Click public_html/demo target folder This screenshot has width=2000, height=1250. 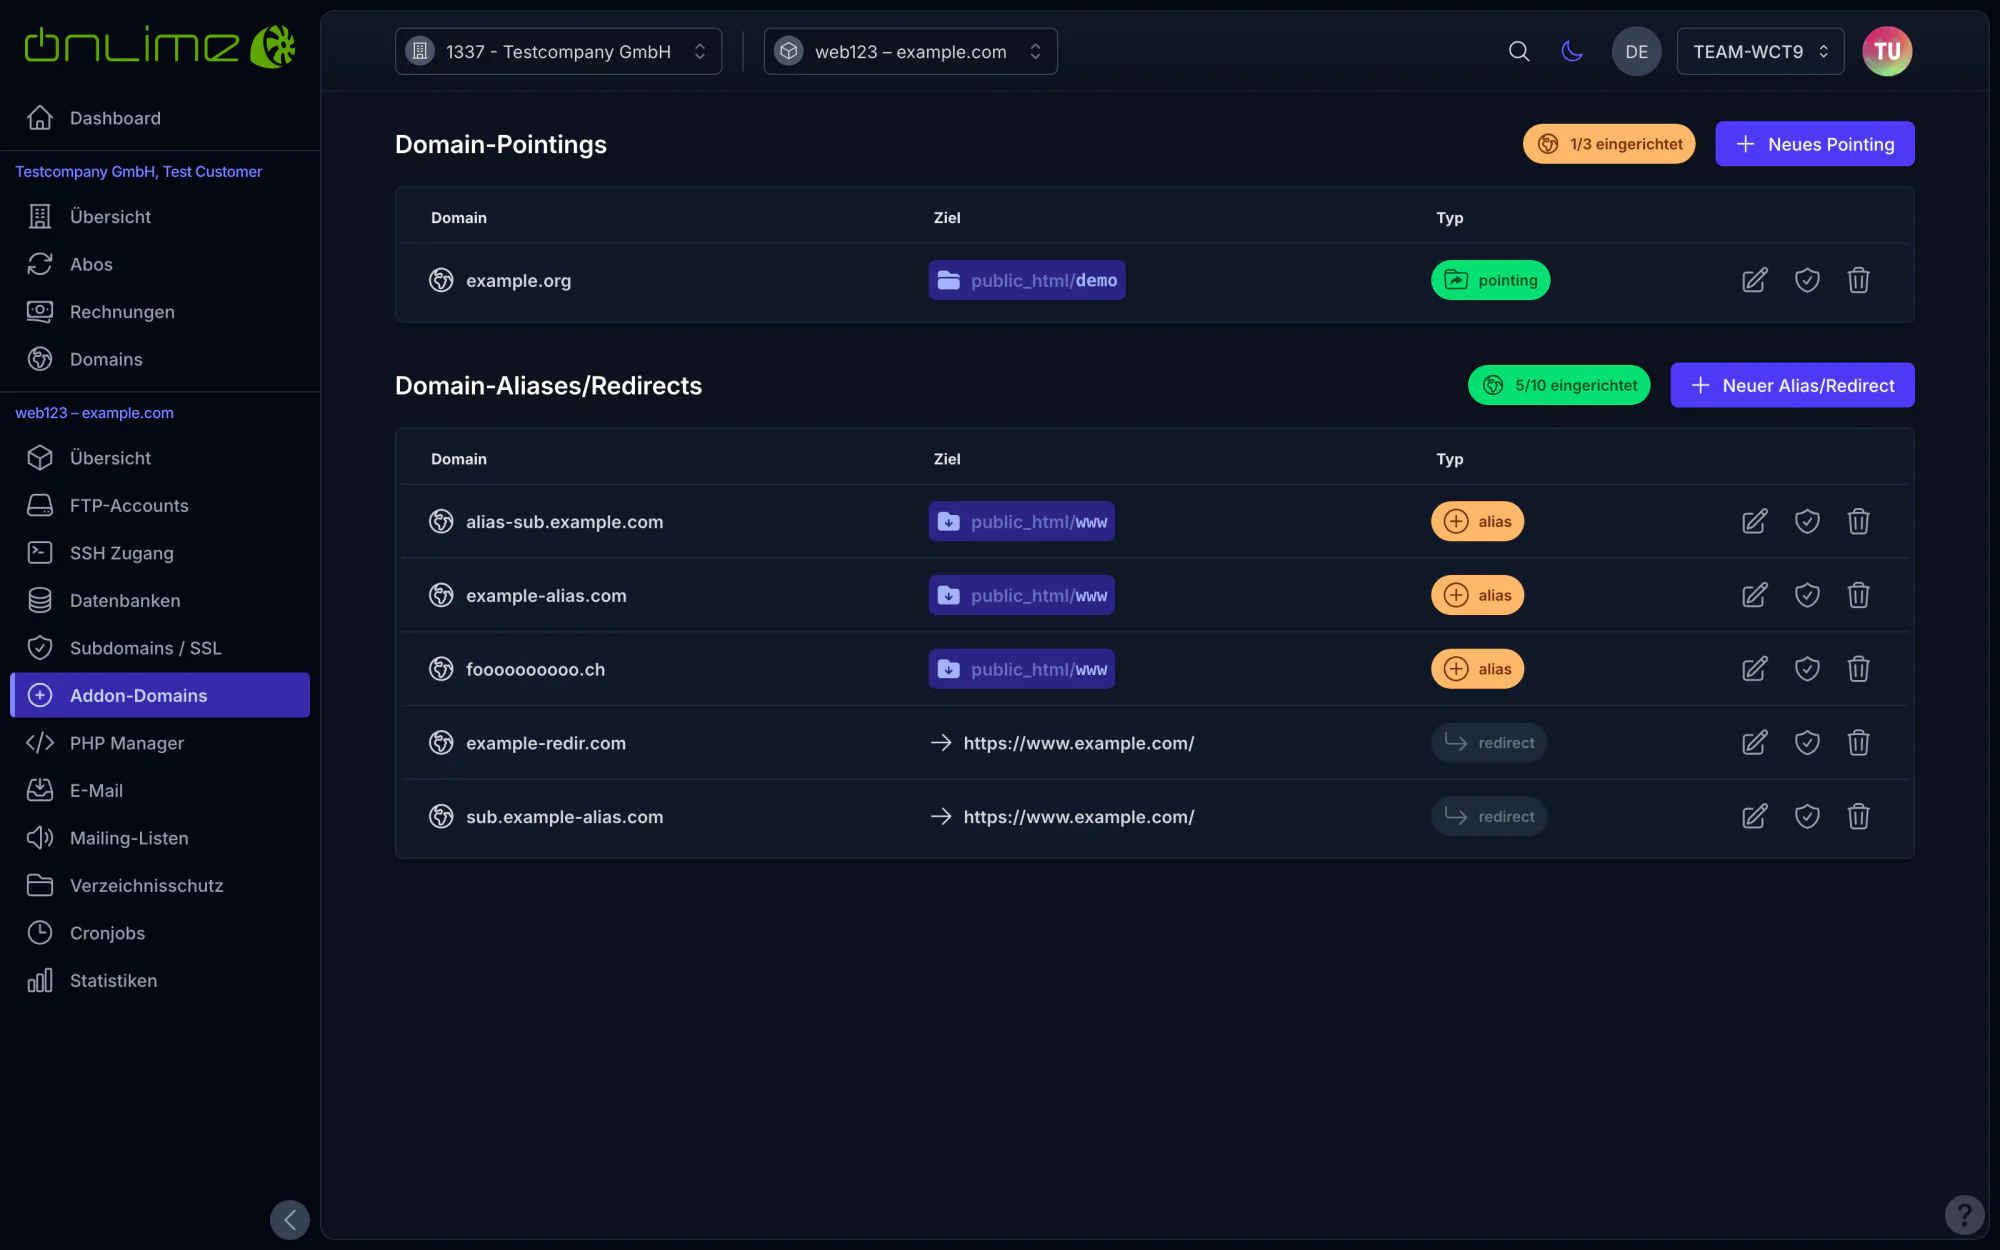tap(1027, 280)
